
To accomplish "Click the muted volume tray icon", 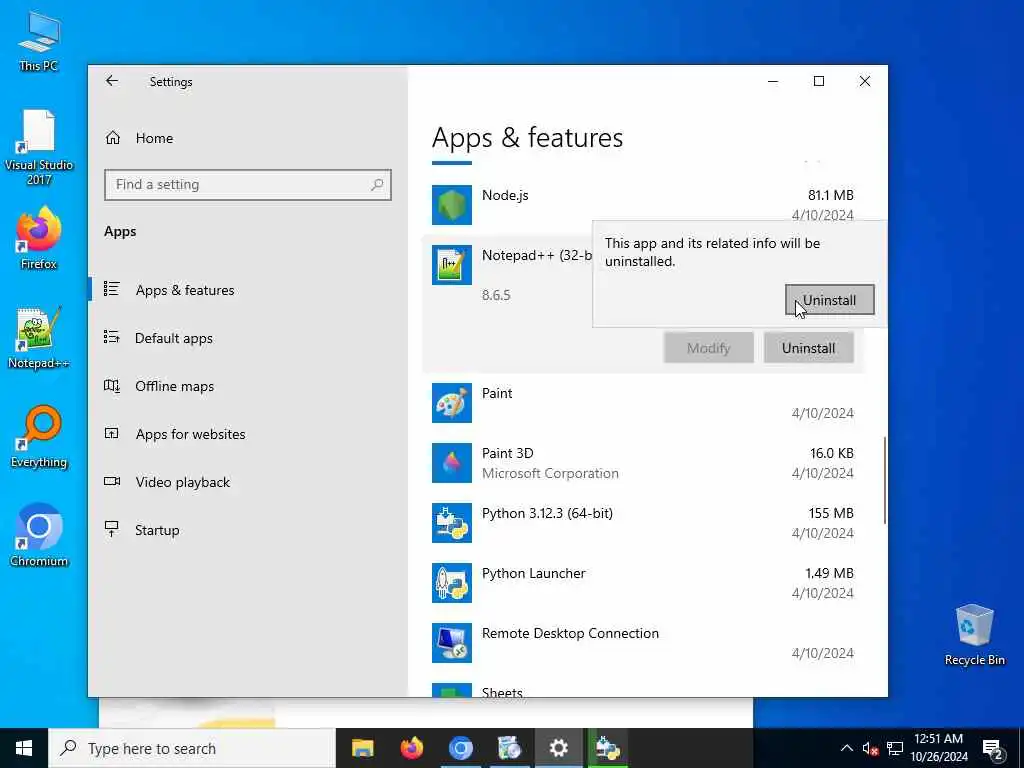I will (870, 748).
